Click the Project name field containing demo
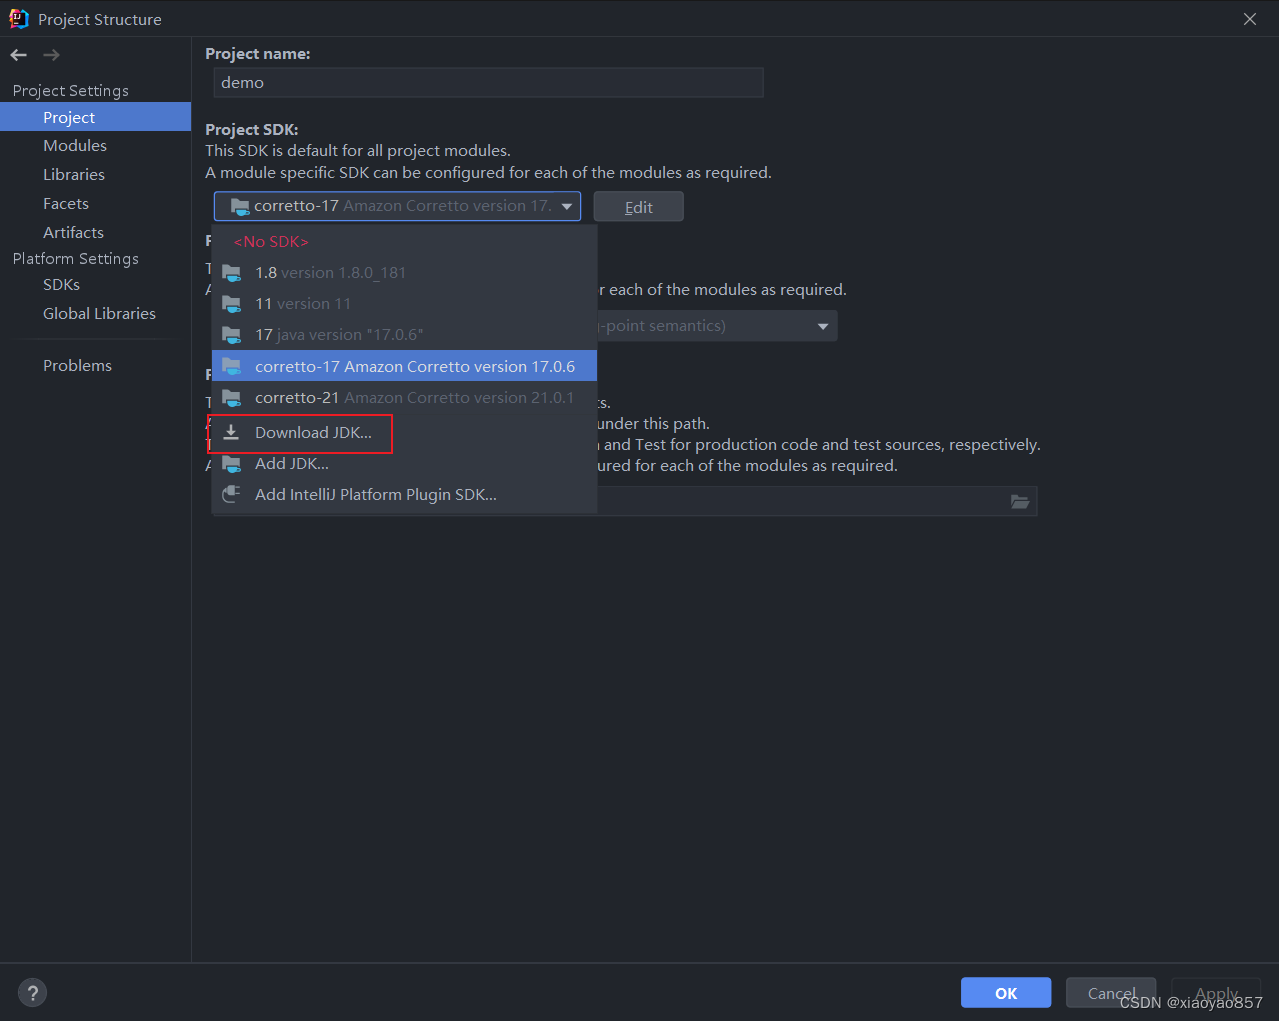 (x=488, y=83)
